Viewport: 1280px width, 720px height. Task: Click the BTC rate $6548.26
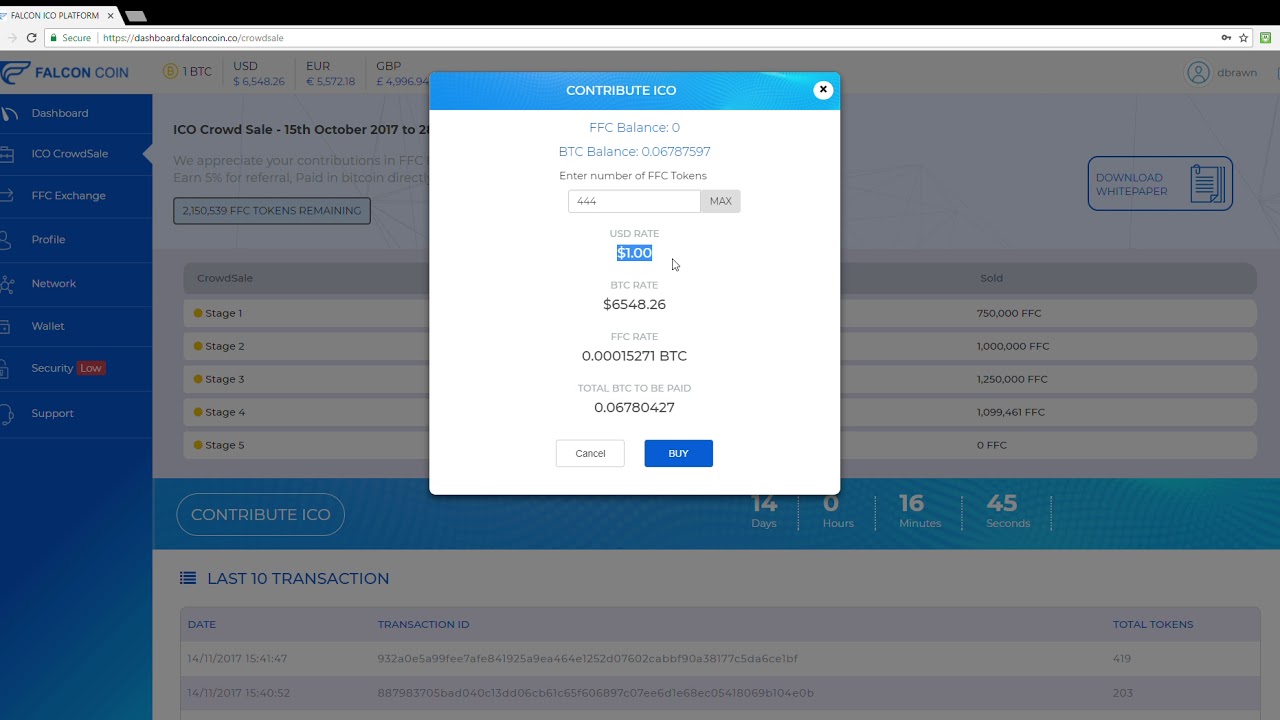pos(634,304)
